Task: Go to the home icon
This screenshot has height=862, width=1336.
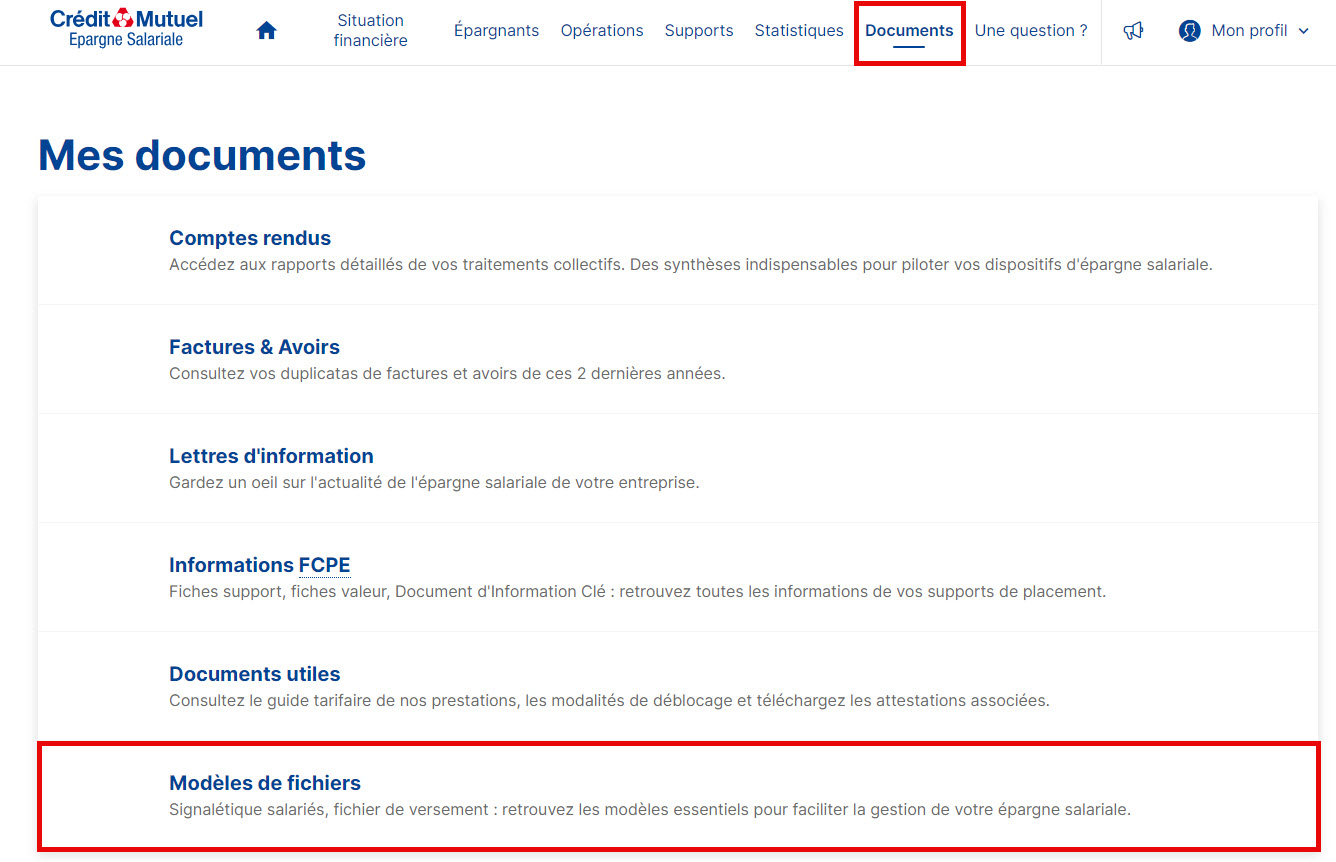Action: [x=266, y=31]
